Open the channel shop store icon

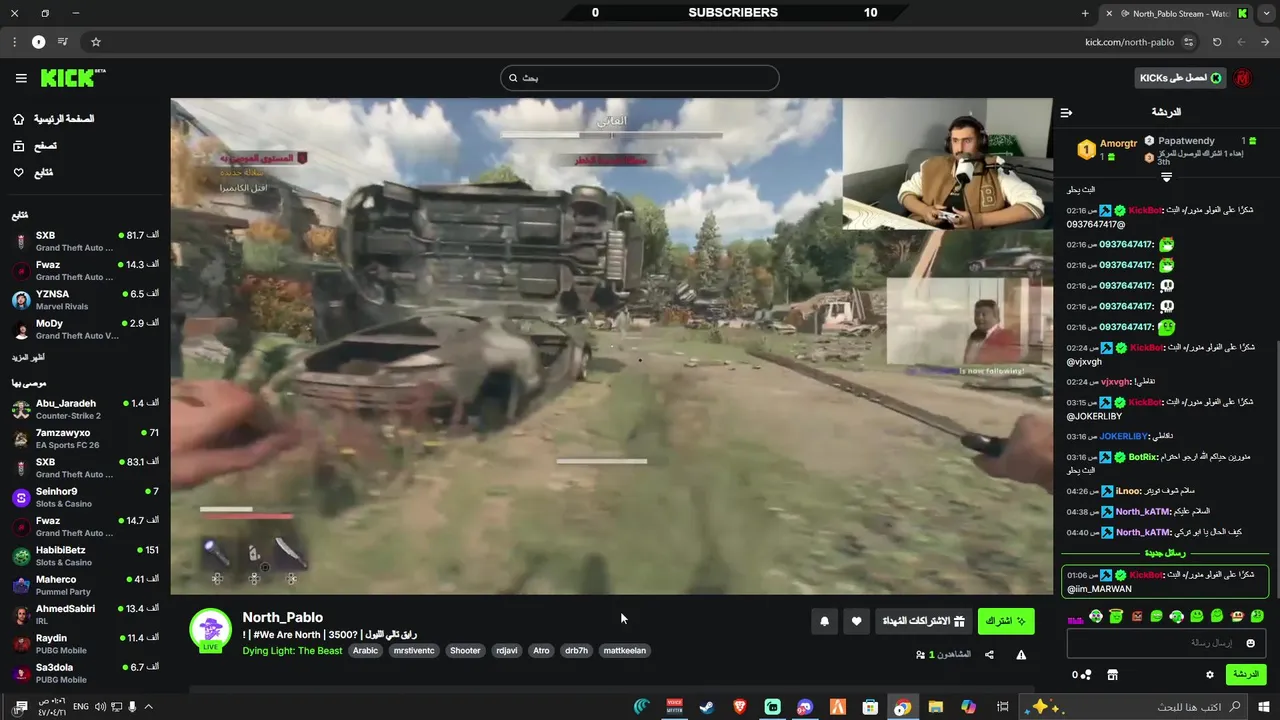coord(1112,675)
